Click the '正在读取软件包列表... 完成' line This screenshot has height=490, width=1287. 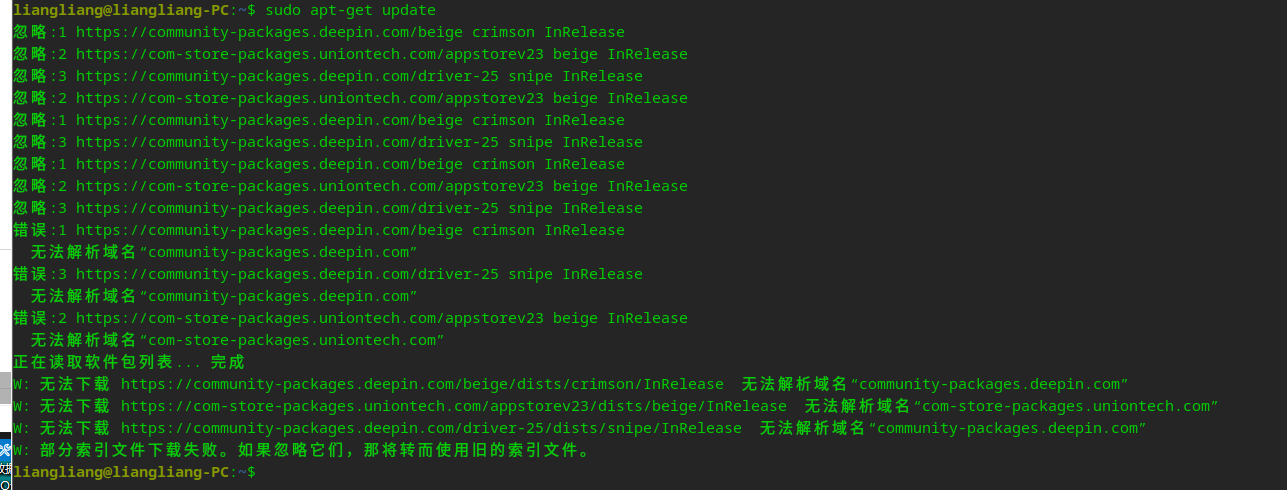pos(129,362)
